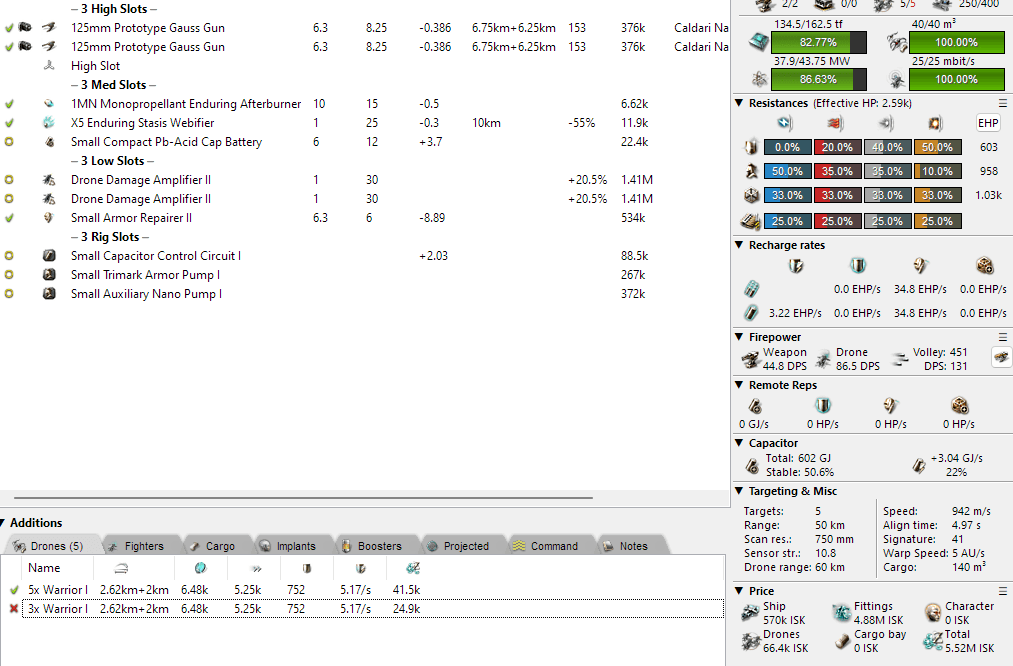Click the Small Armor Repairer II module icon
Image resolution: width=1013 pixels, height=666 pixels.
48,218
